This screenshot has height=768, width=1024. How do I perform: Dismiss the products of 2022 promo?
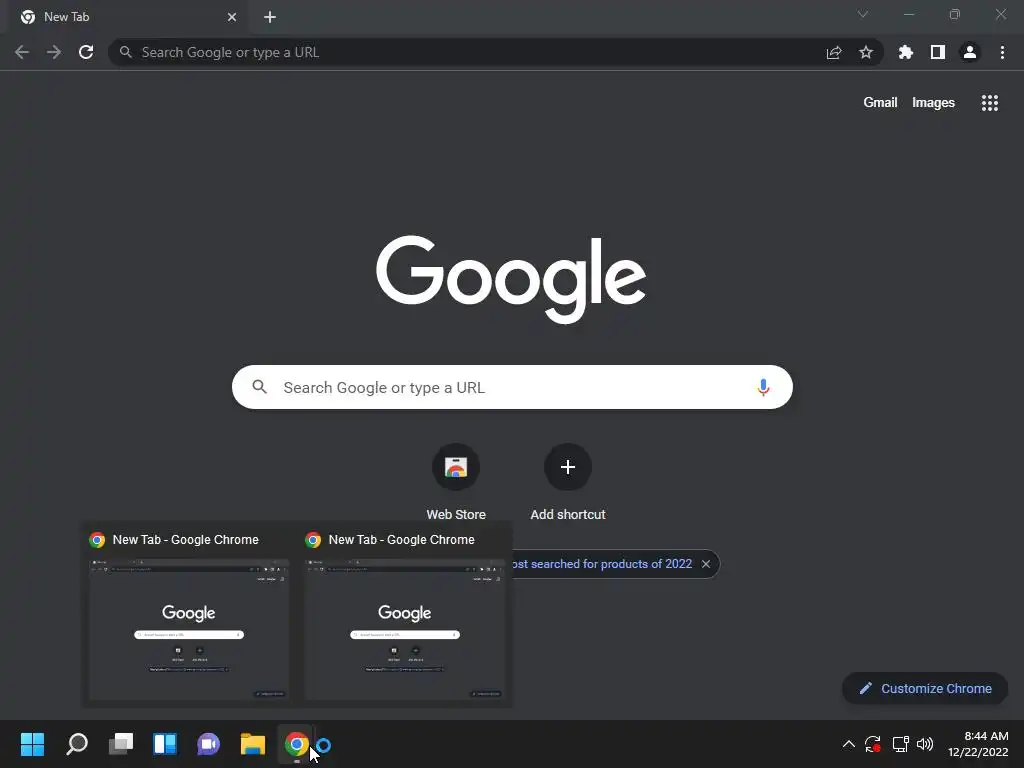tap(706, 564)
